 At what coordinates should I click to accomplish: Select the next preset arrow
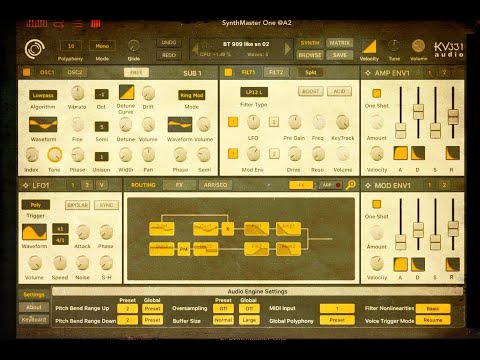(x=287, y=49)
